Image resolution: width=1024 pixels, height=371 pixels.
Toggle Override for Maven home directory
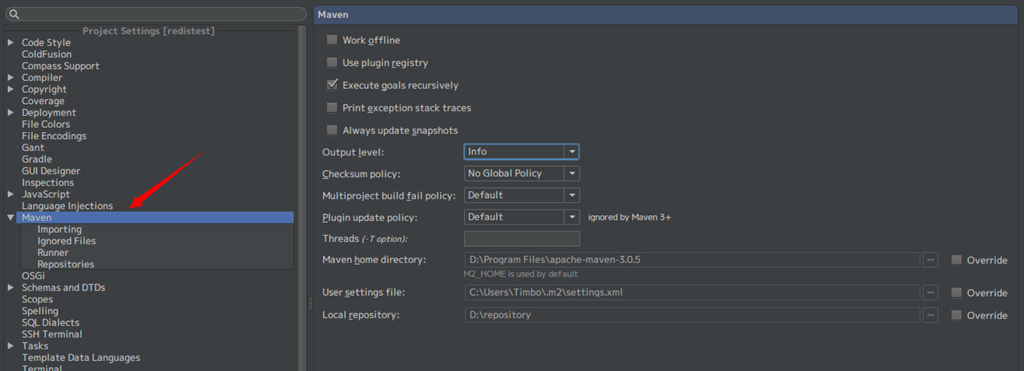coord(957,260)
